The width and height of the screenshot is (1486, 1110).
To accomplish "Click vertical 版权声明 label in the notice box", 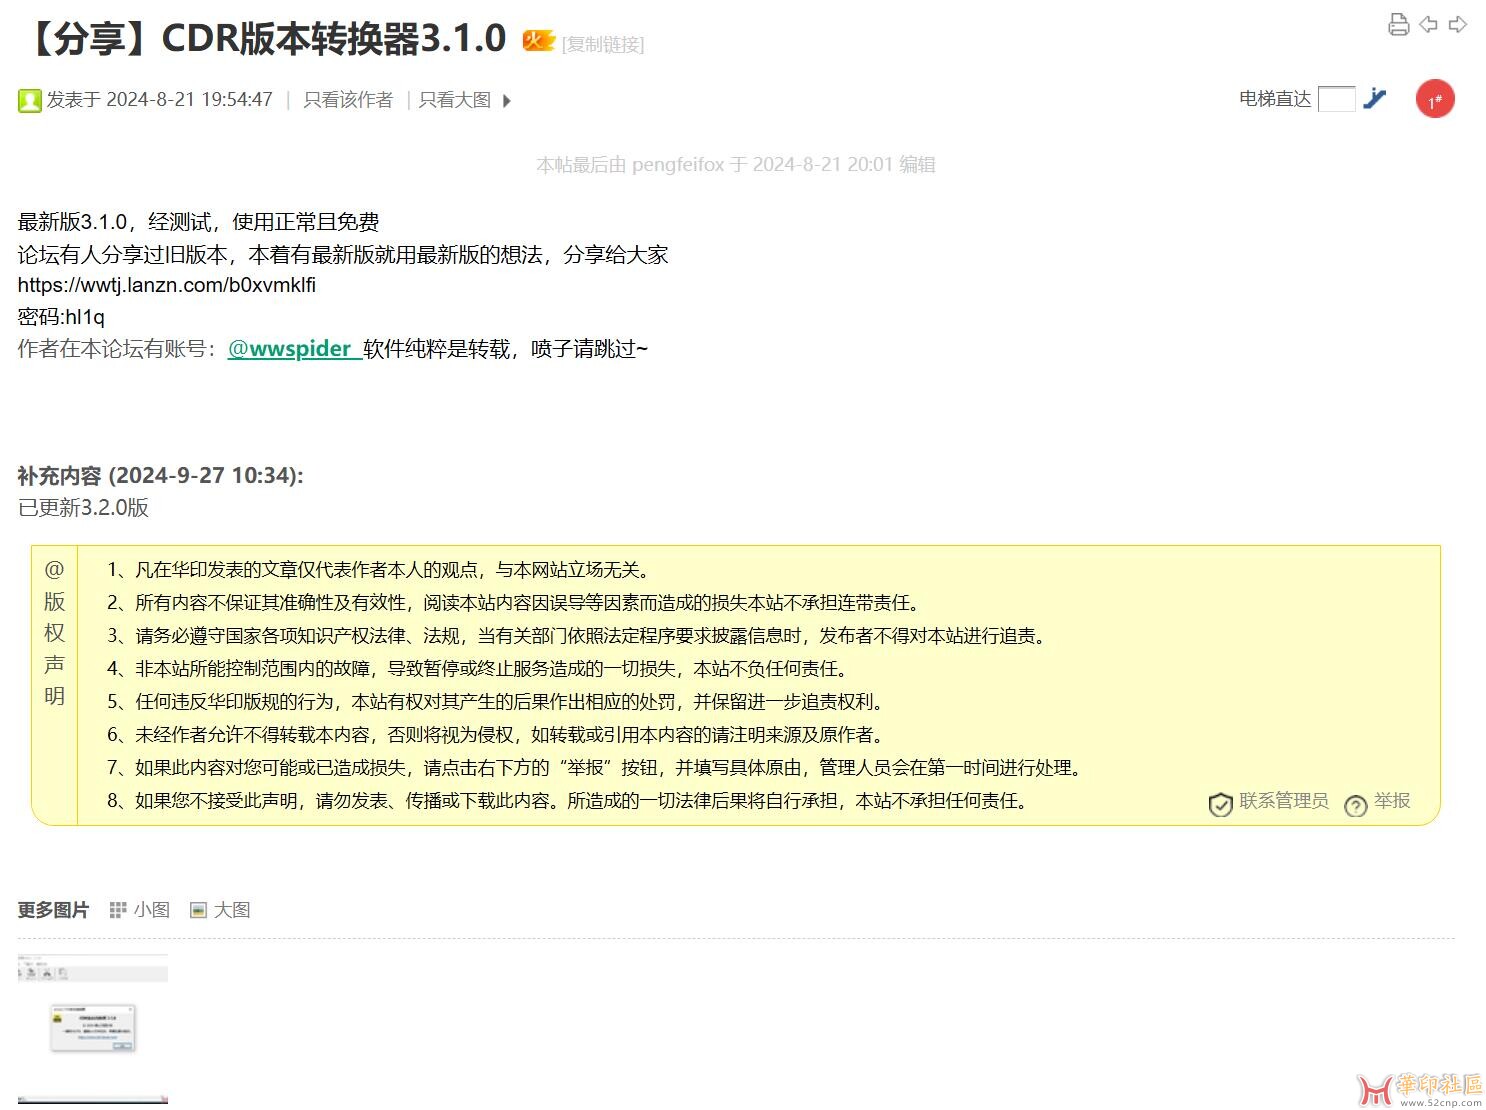I will tap(54, 633).
